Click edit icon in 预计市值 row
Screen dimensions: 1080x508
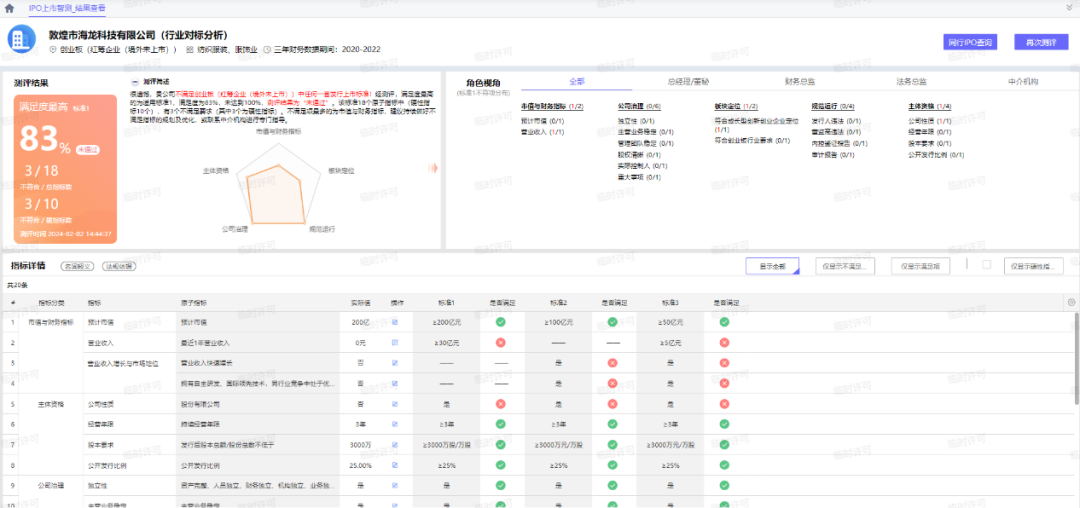click(395, 321)
